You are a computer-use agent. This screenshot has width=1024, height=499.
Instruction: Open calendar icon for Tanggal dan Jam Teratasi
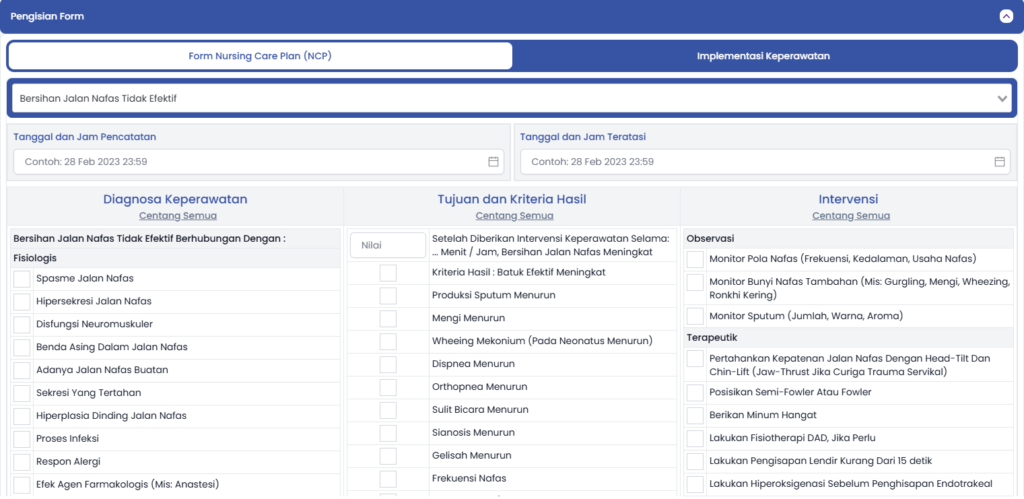[999, 162]
